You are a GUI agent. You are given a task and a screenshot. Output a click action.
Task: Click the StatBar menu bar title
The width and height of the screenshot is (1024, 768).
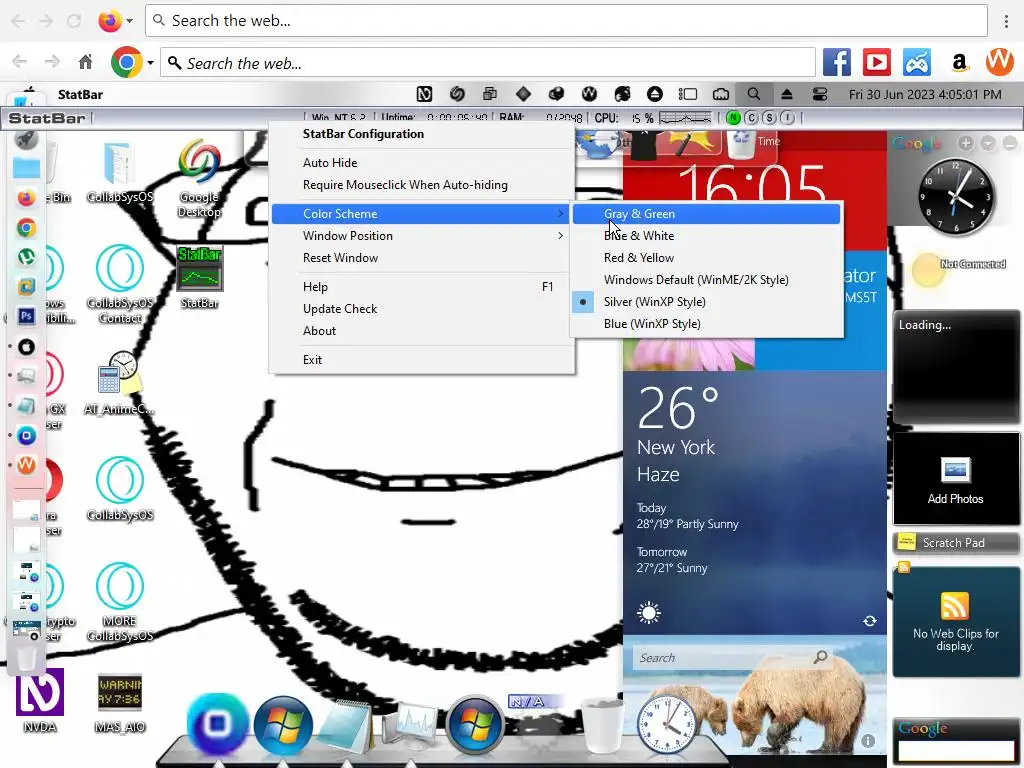[x=80, y=95]
